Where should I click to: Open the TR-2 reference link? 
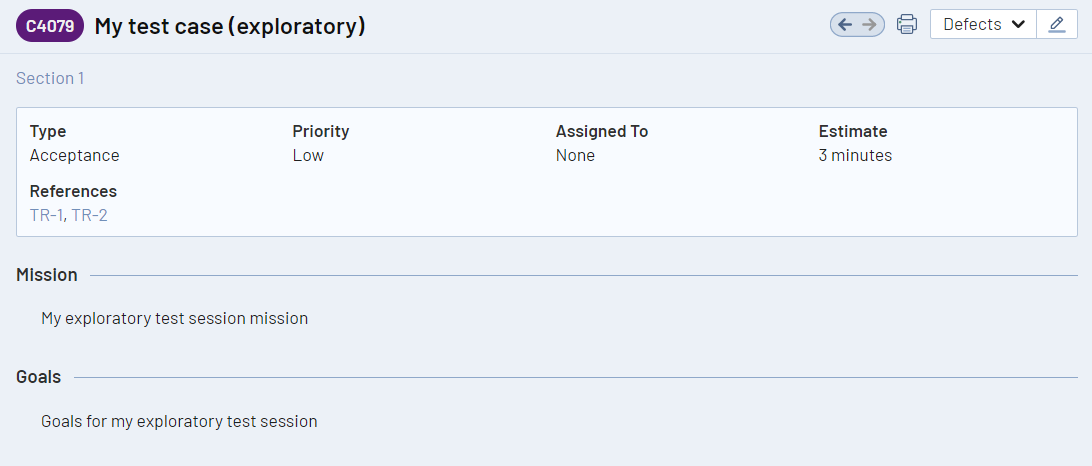click(x=89, y=215)
